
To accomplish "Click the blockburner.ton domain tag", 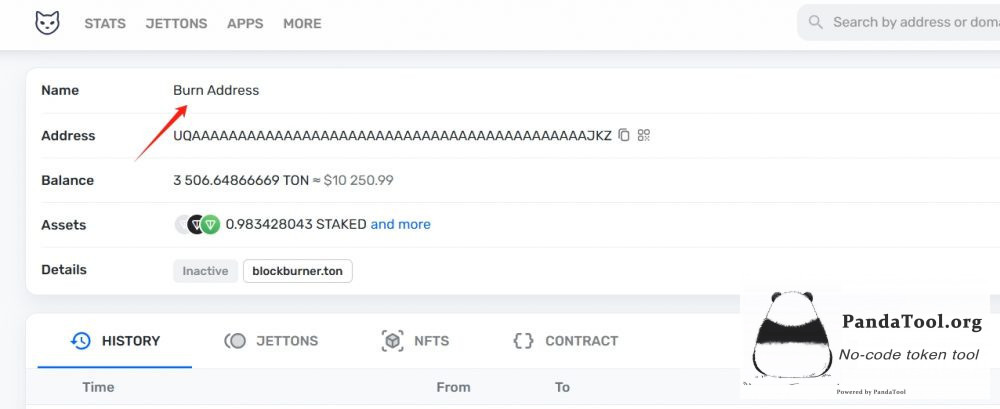I will [298, 271].
